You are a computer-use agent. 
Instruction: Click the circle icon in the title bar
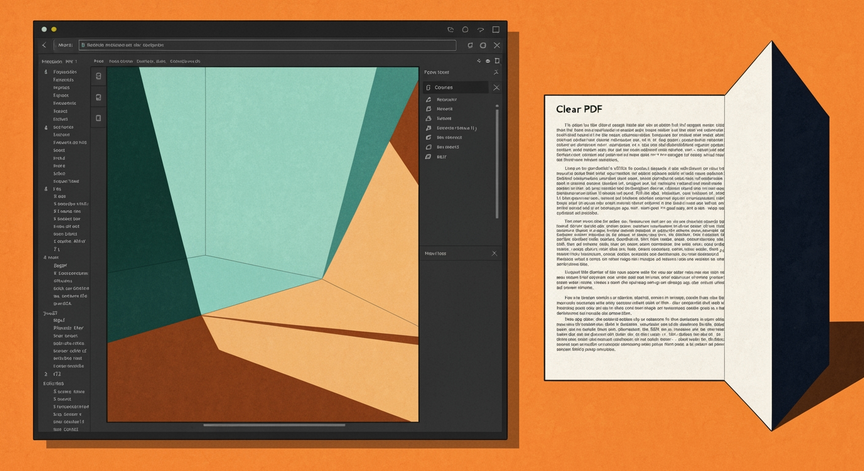tap(465, 29)
